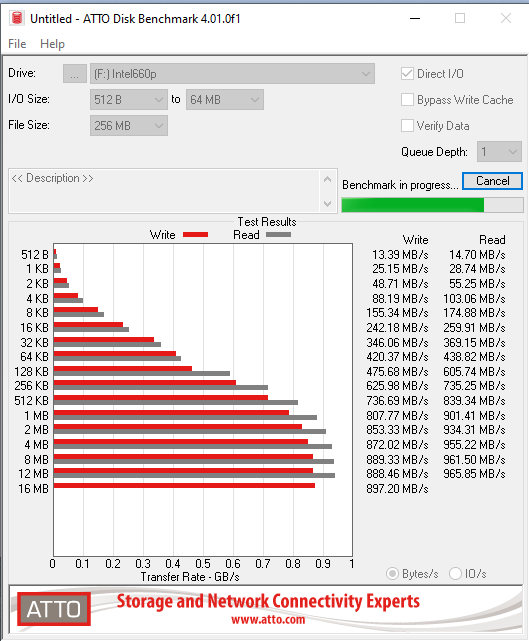Maximize the ATTO Disk Benchmark window
The image size is (529, 641).
[460, 18]
